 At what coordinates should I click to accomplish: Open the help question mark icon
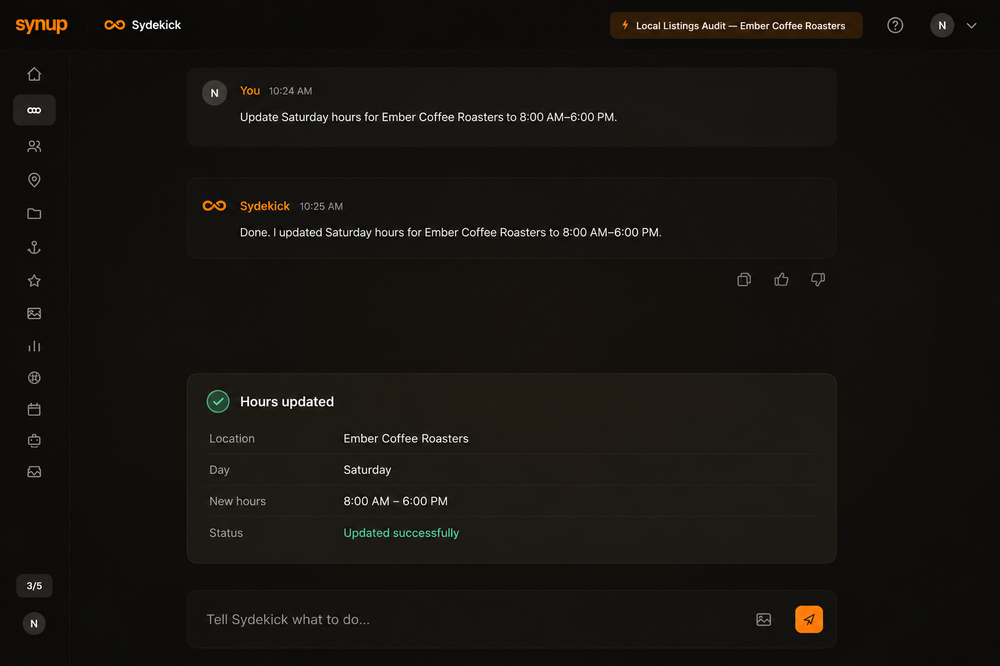pyautogui.click(x=895, y=26)
